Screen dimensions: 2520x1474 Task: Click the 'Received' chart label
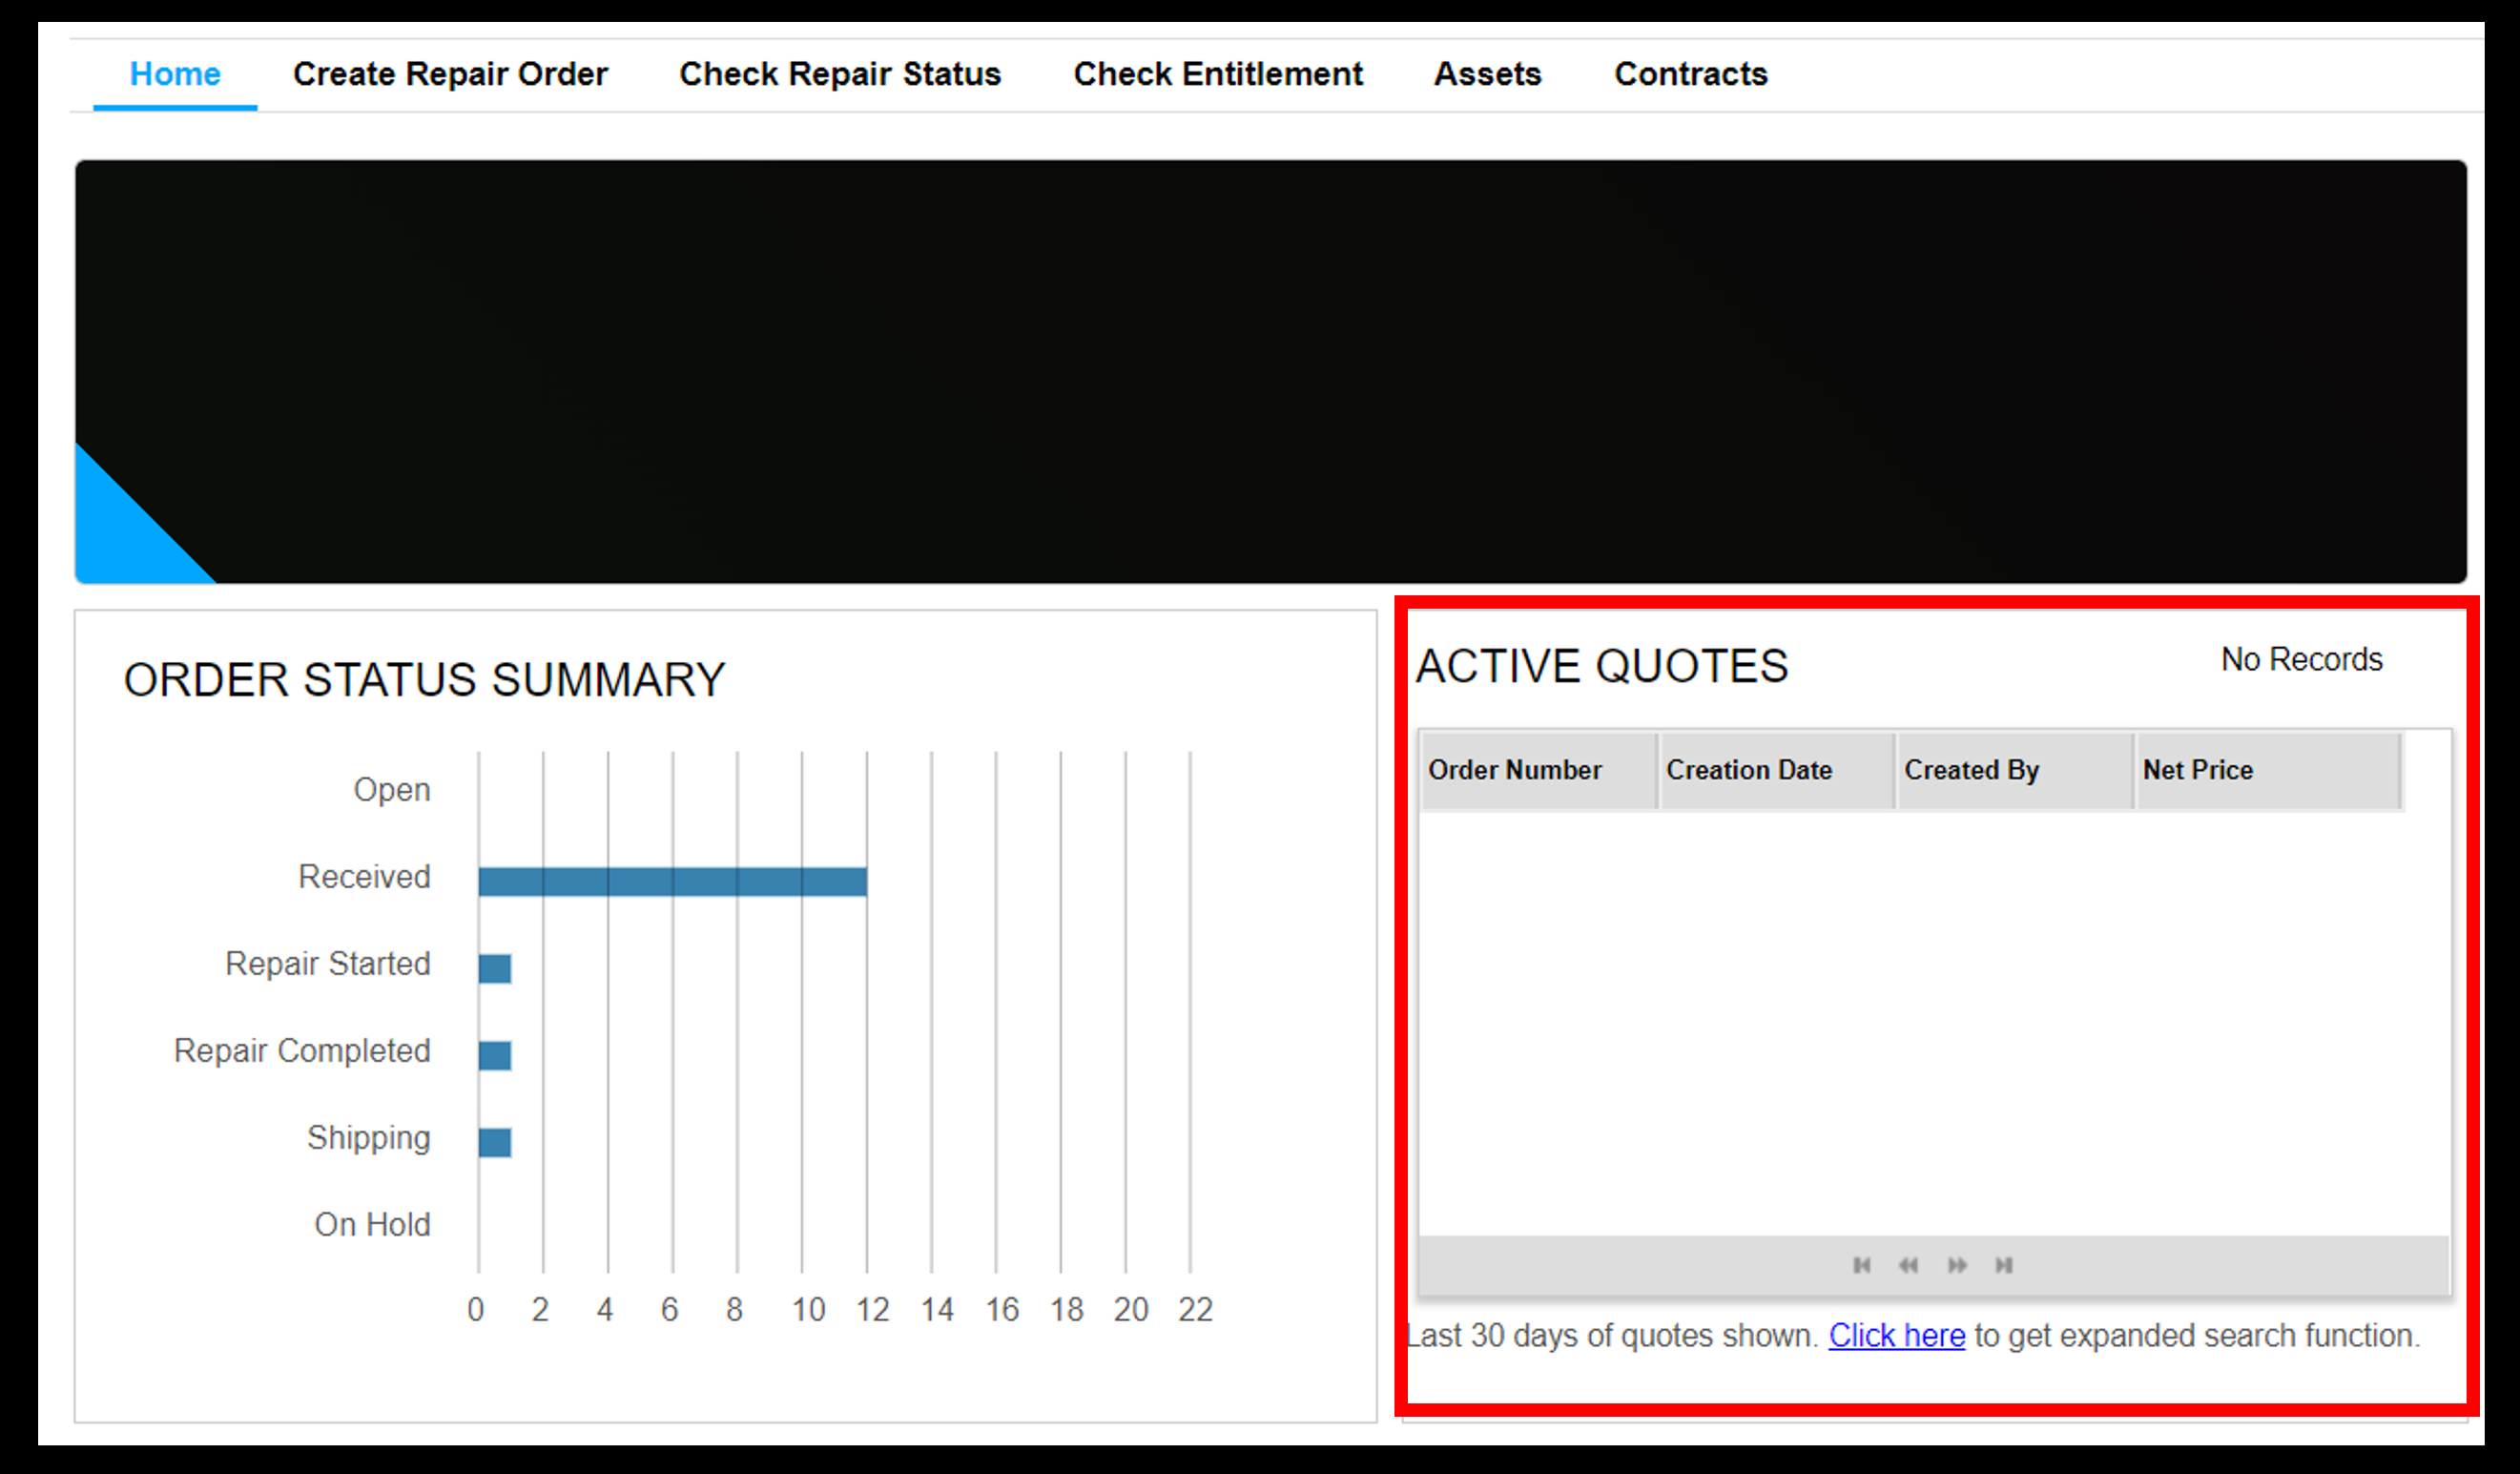tap(364, 877)
